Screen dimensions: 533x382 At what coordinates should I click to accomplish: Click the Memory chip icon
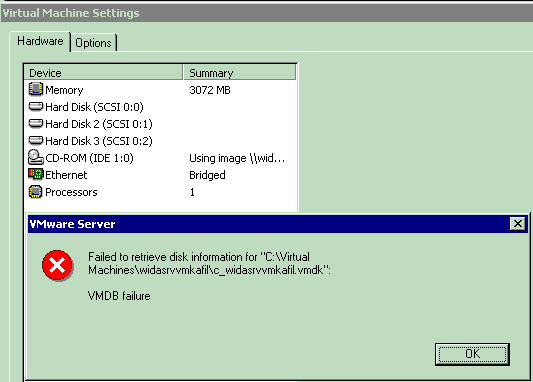click(x=35, y=89)
